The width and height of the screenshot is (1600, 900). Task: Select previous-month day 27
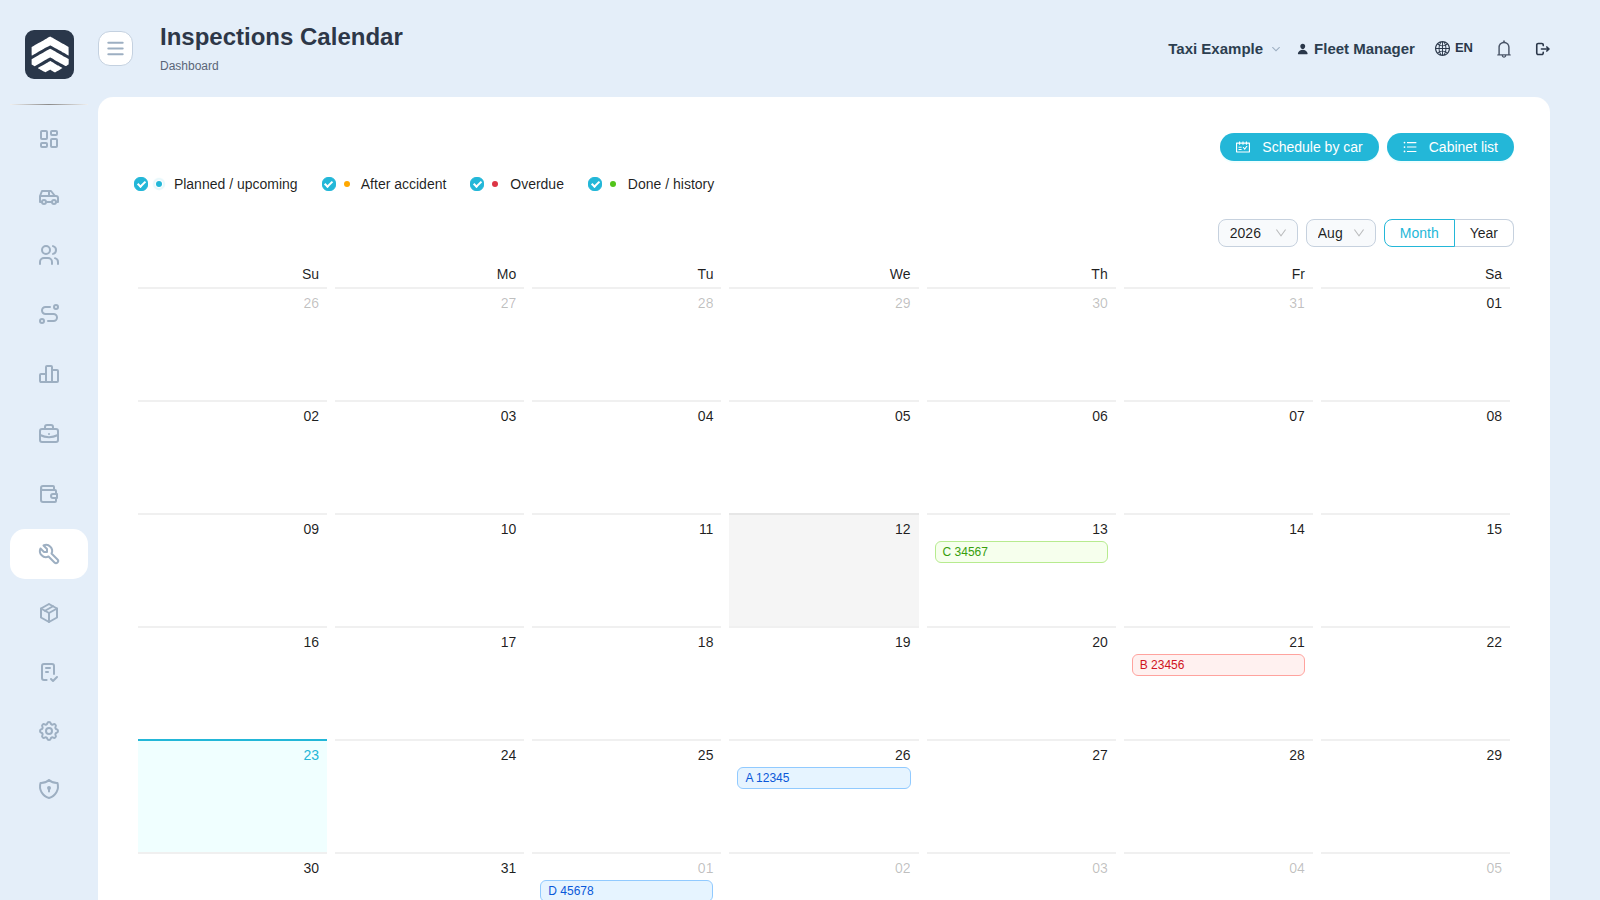coord(429,345)
